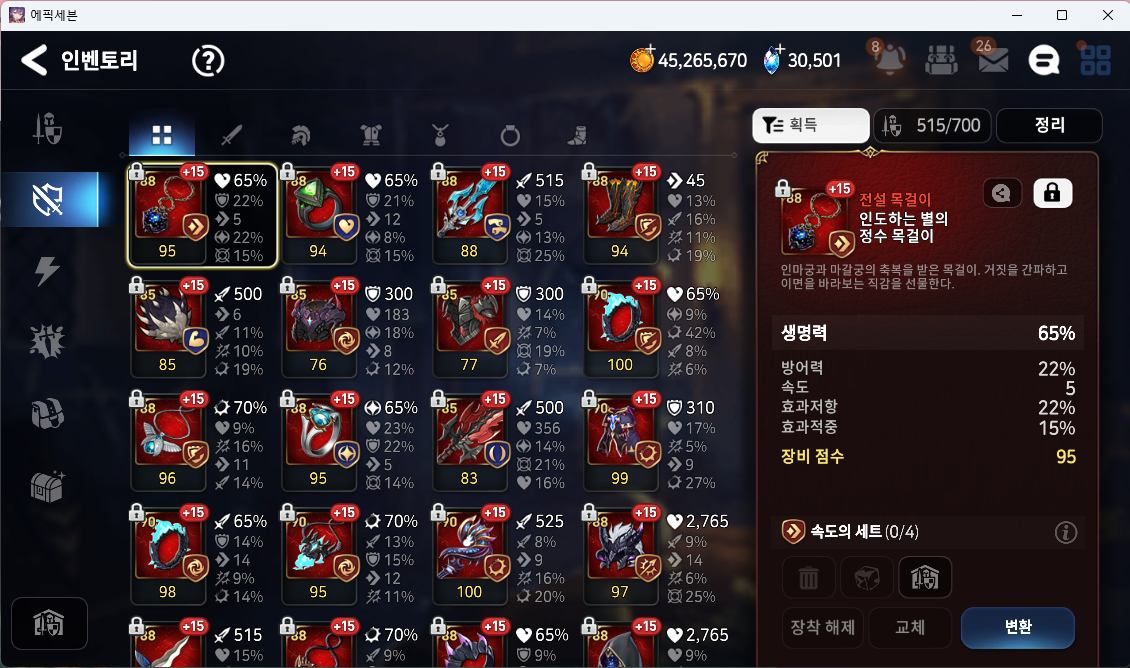
Task: Show speed set info details
Action: point(1066,533)
